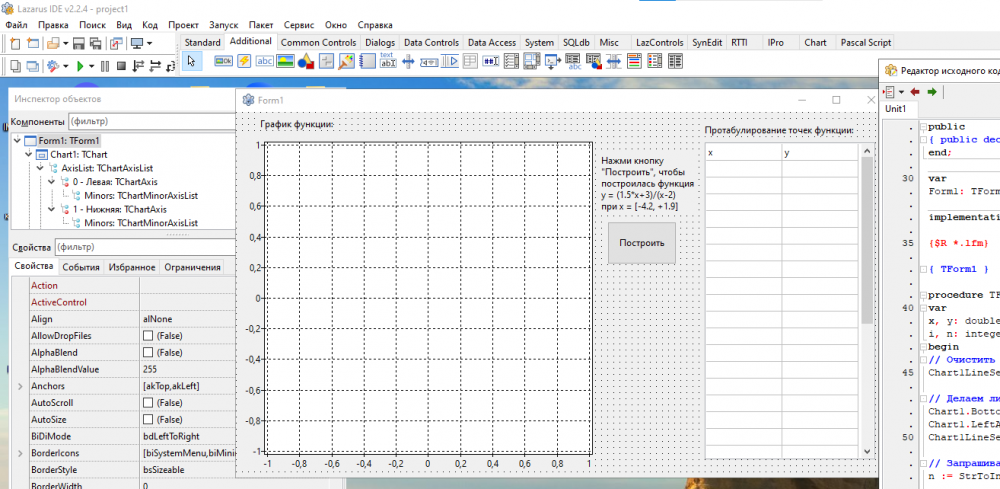Click the green forward arrow in source editor
1000x489 pixels.
pyautogui.click(x=932, y=91)
